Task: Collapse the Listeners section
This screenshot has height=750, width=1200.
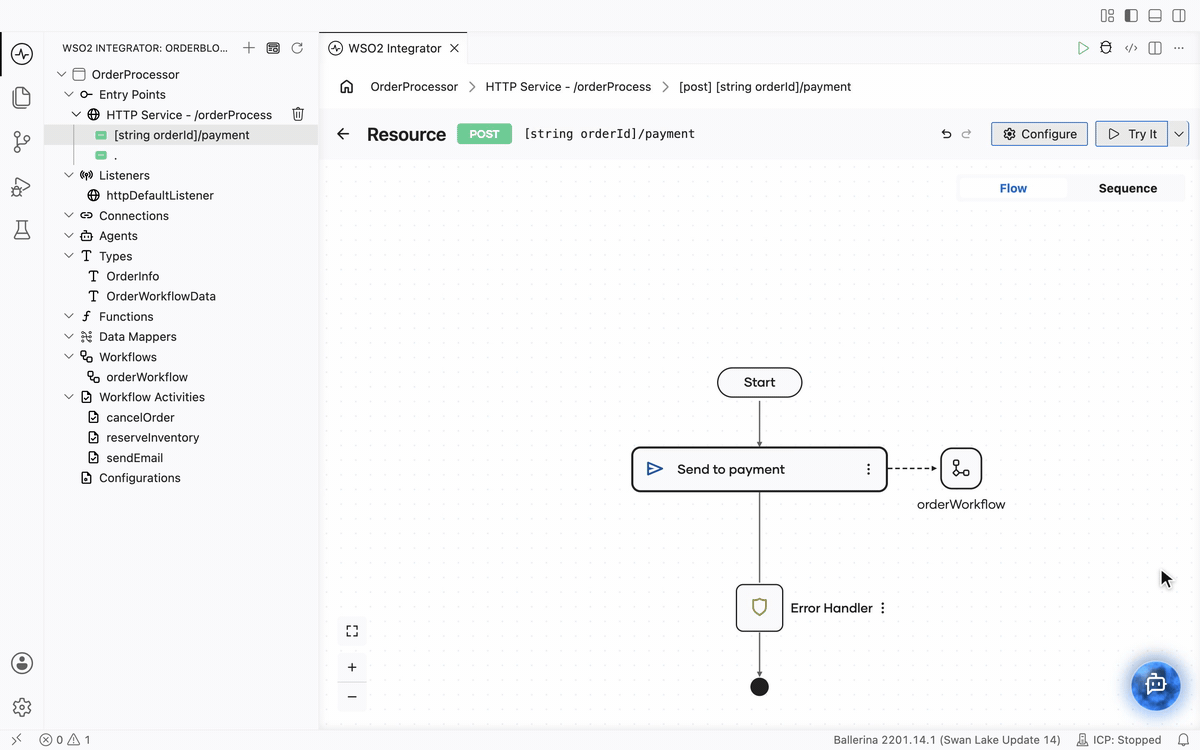Action: (x=69, y=175)
